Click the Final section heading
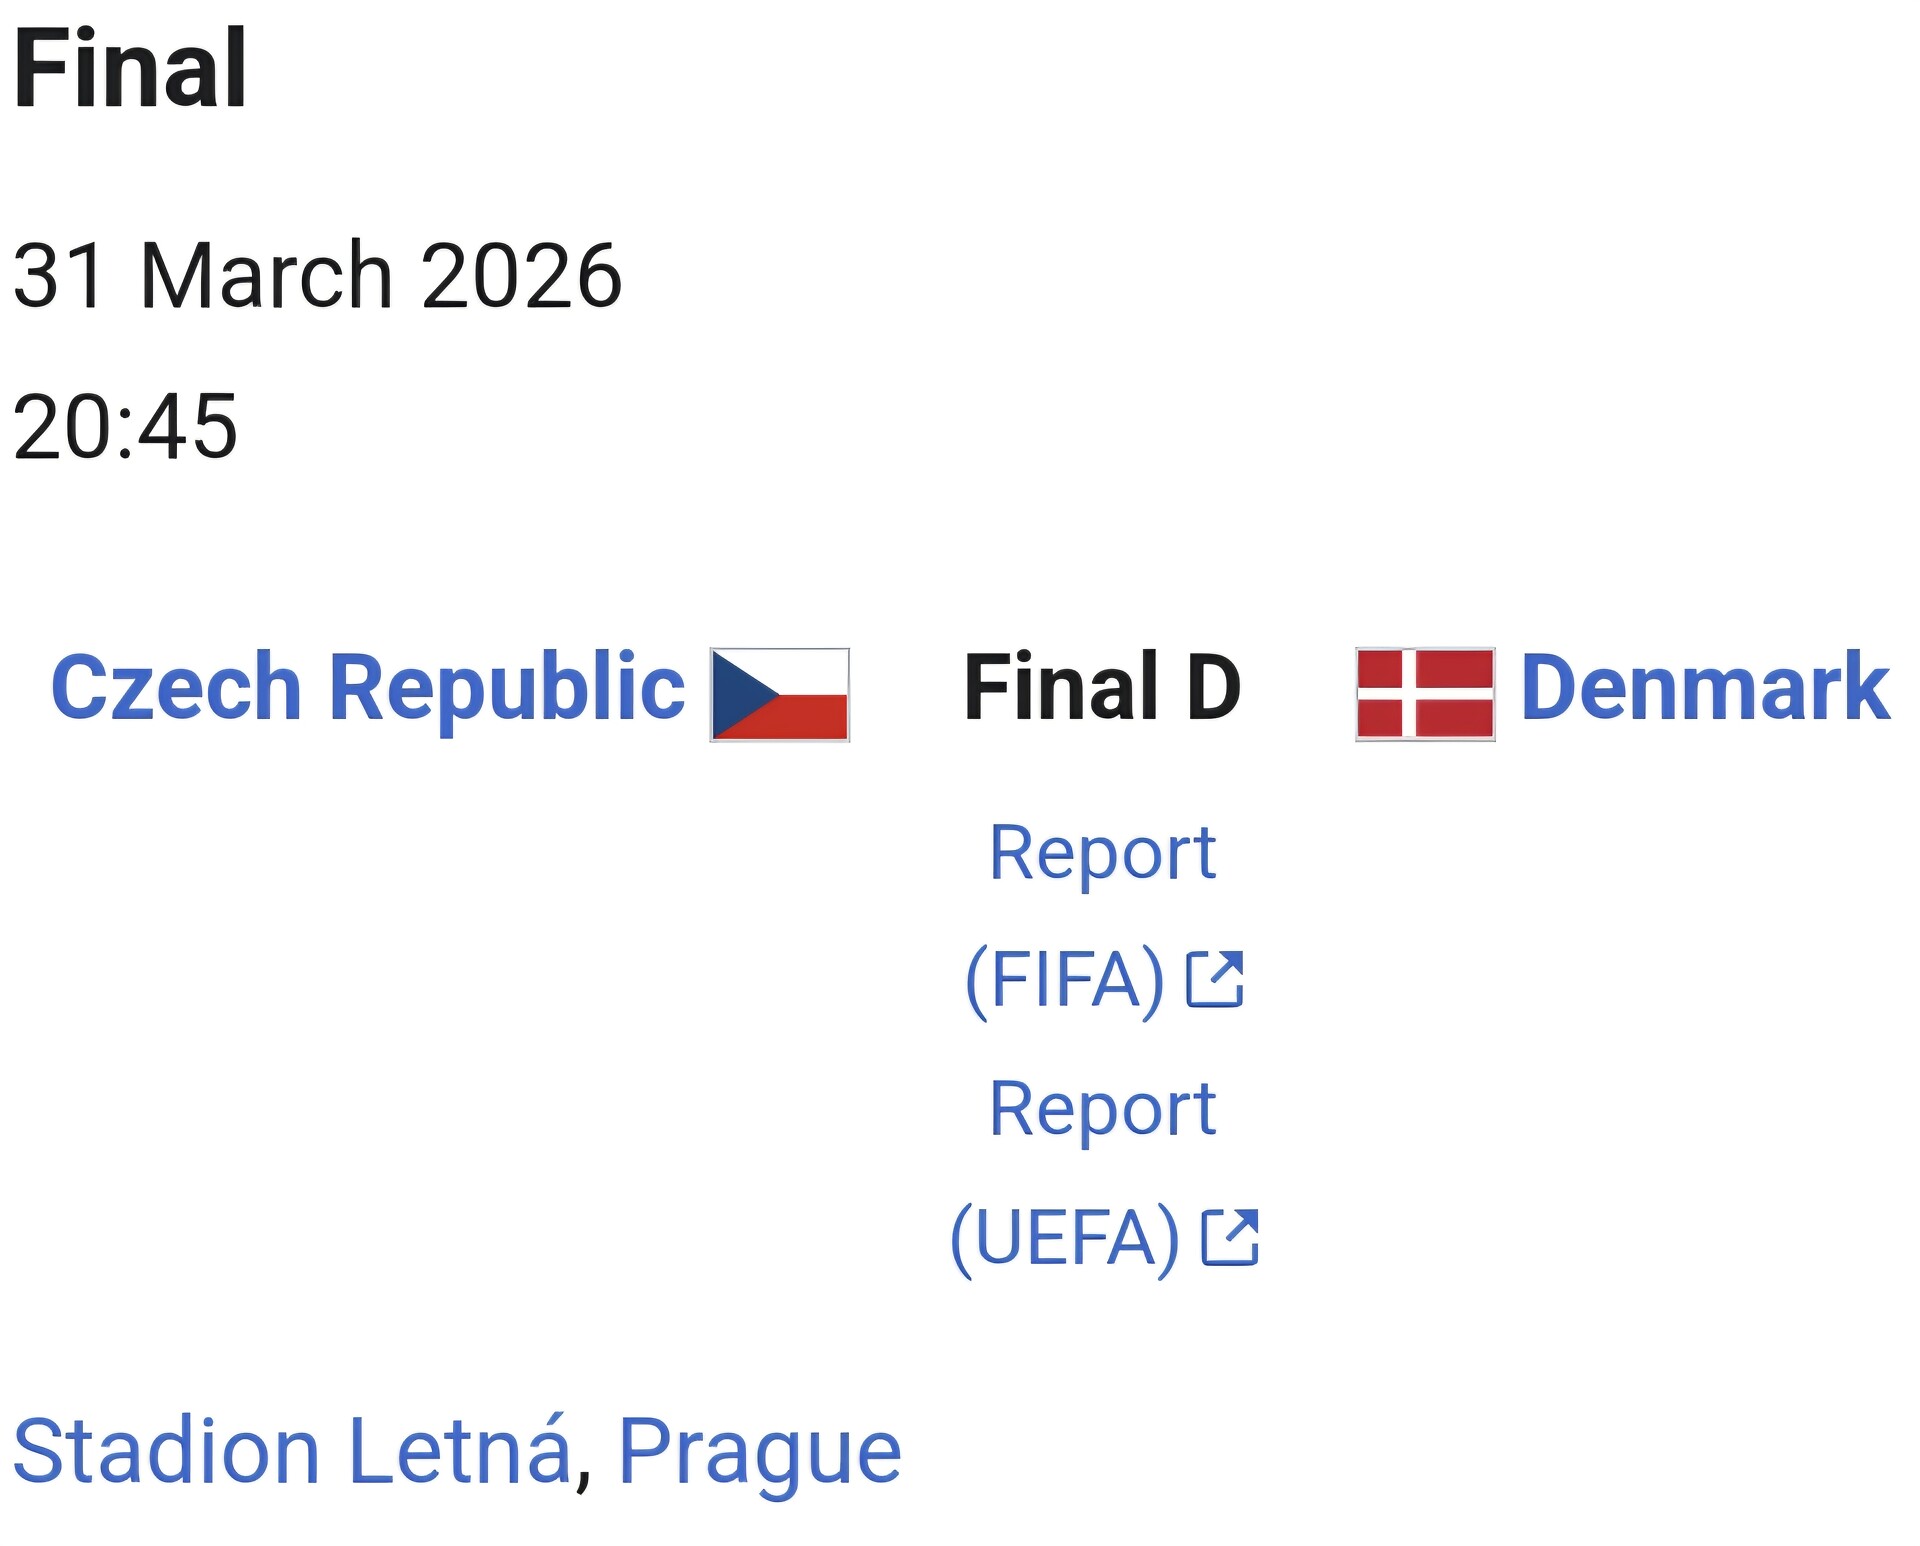 [x=130, y=68]
